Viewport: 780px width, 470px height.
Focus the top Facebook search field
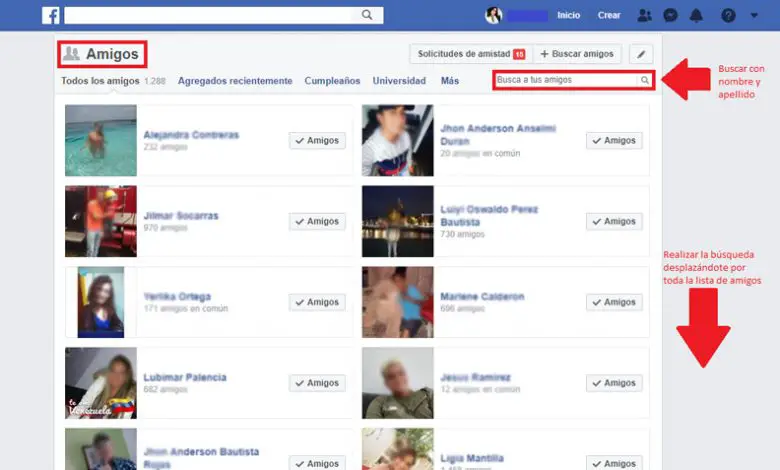point(224,15)
